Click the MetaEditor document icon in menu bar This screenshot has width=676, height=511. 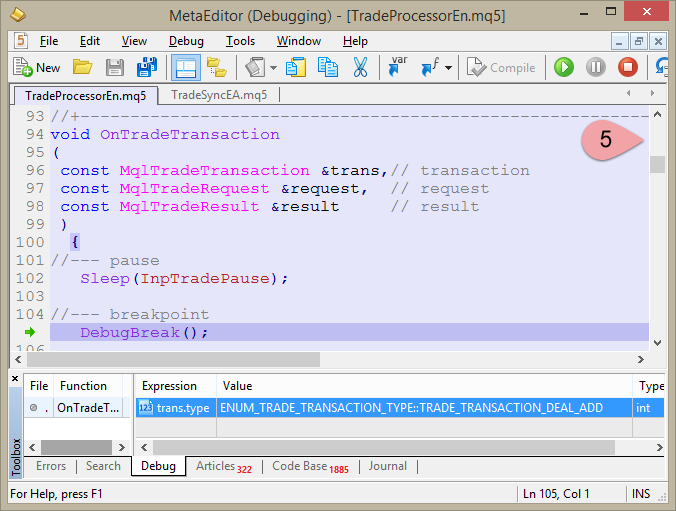pos(21,41)
